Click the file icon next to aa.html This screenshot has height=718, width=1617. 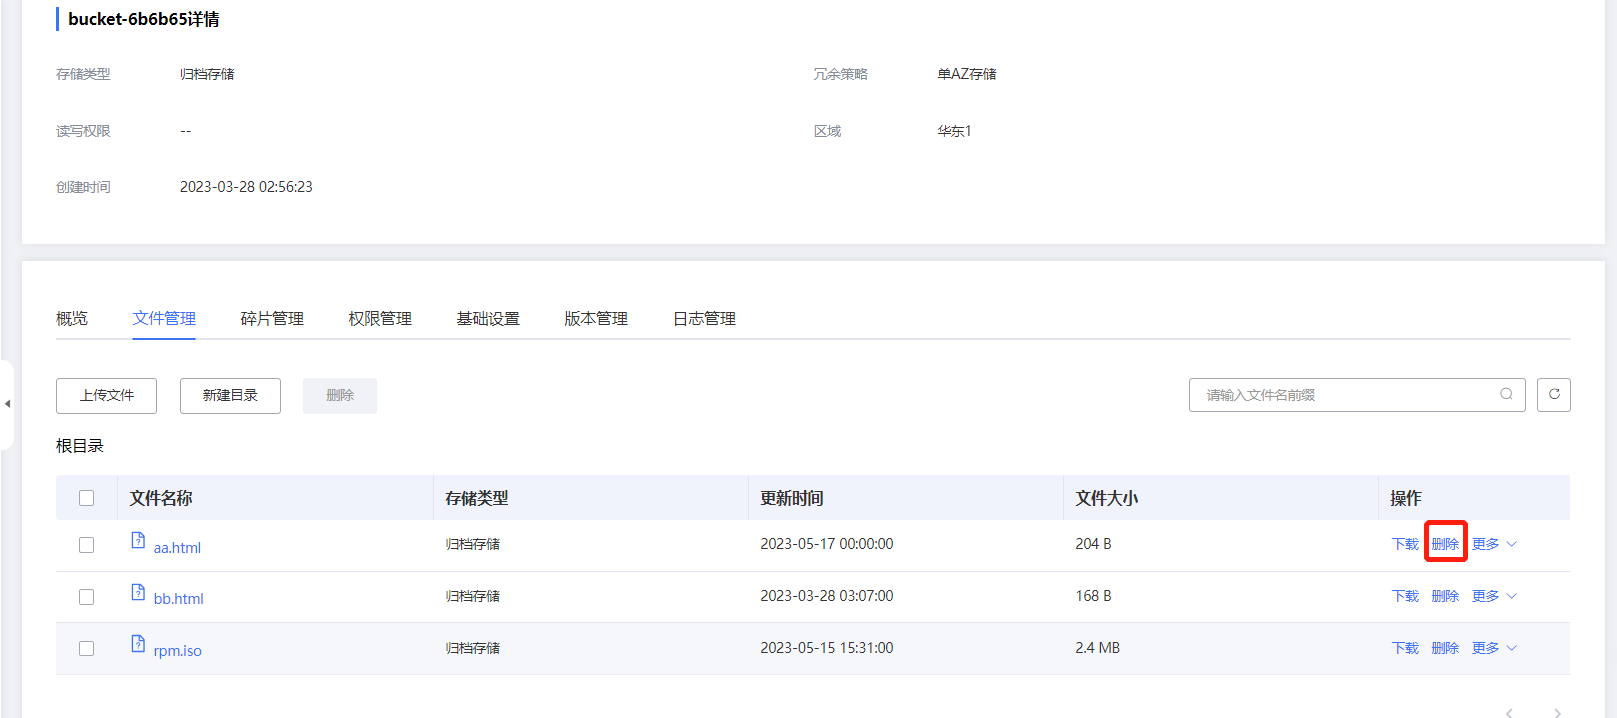tap(138, 541)
